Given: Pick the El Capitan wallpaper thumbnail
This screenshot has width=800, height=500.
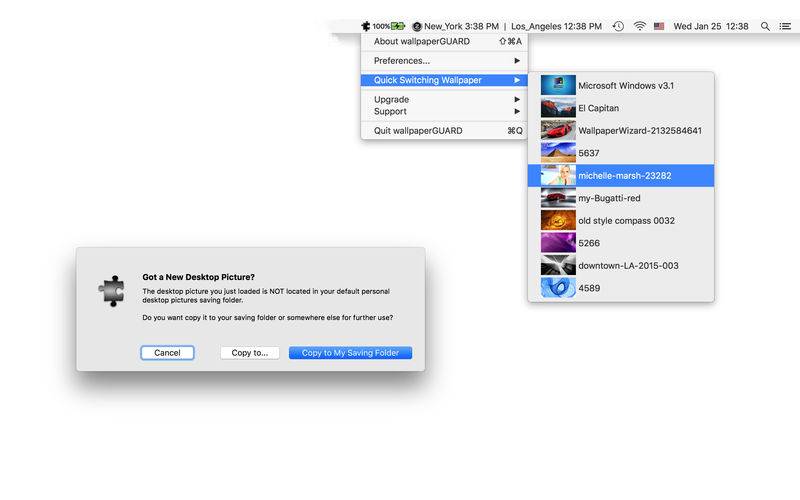Looking at the screenshot, I should pos(558,108).
